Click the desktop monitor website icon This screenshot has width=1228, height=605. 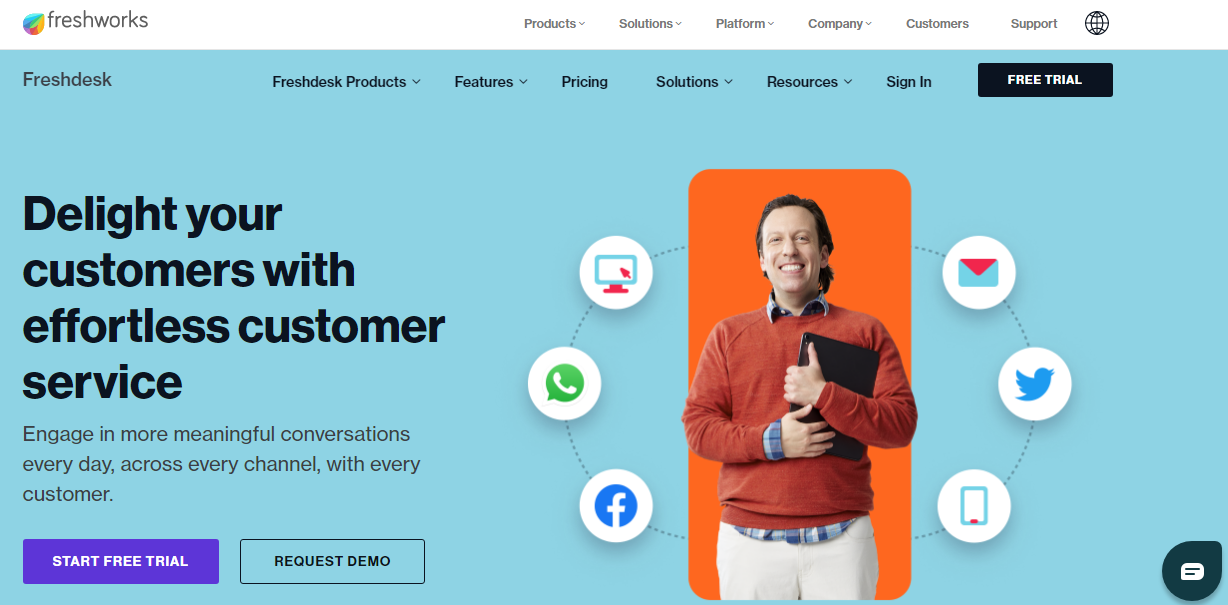(616, 271)
